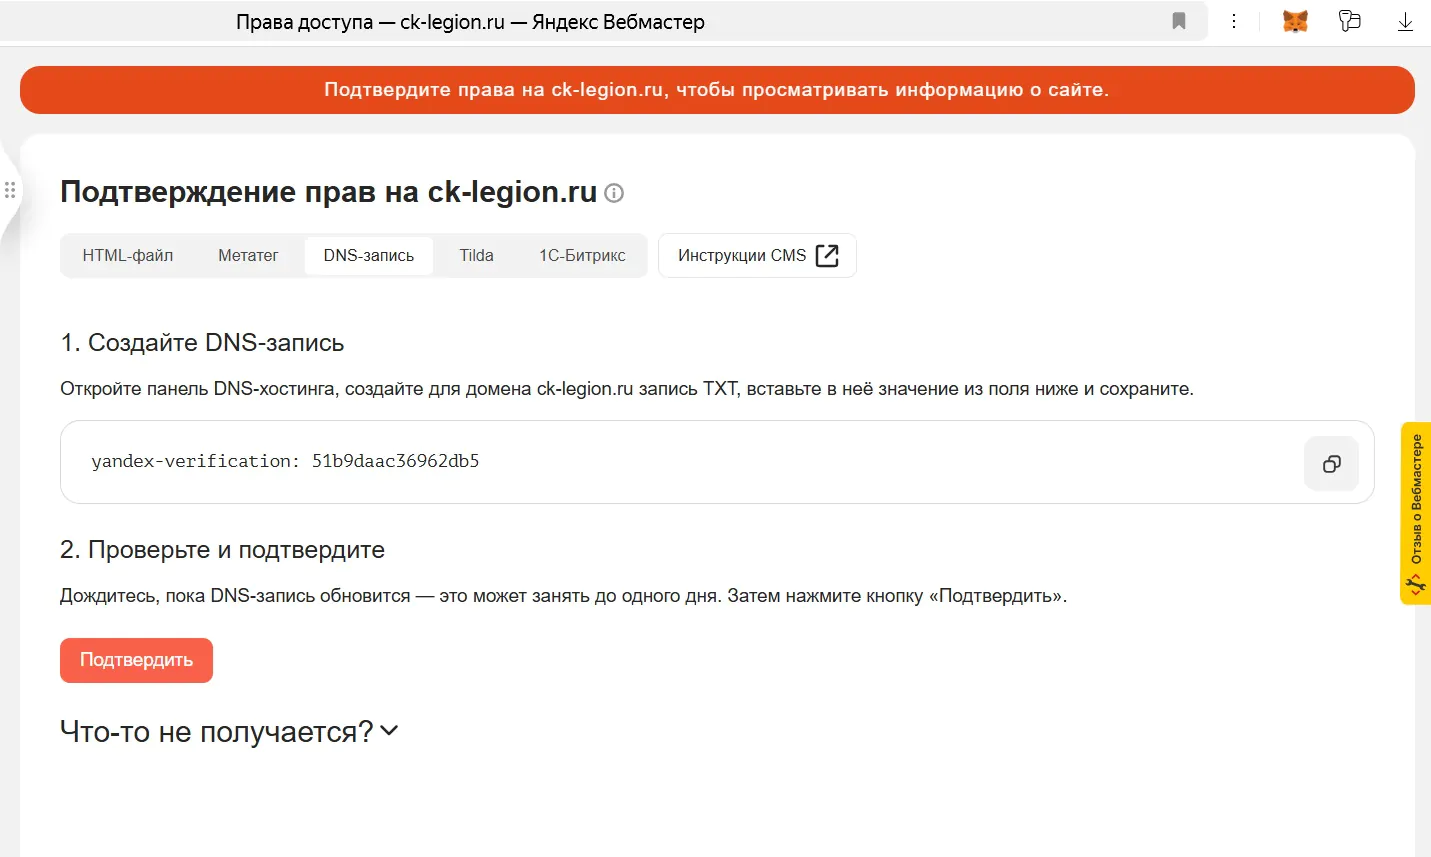Viewport: 1431px width, 857px height.
Task: Click the Подтвердить button
Action: tap(136, 660)
